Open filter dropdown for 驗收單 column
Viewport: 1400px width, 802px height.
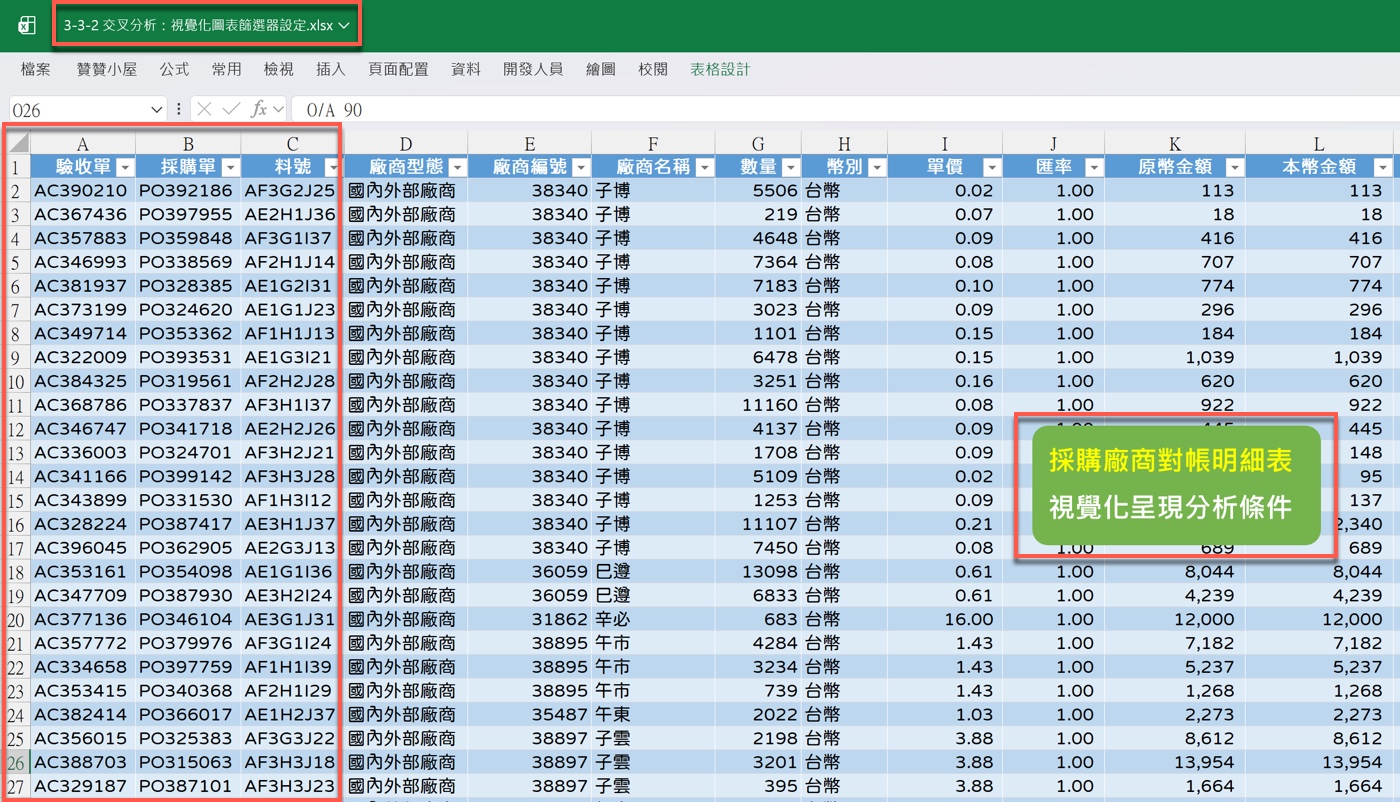tap(125, 167)
